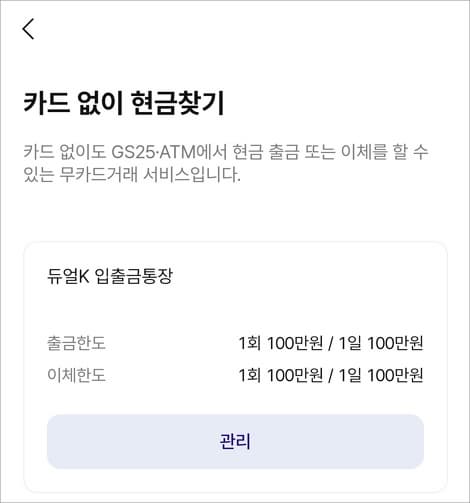Tap the empty area beside the account name
Image resolution: width=470 pixels, height=503 pixels.
298,276
